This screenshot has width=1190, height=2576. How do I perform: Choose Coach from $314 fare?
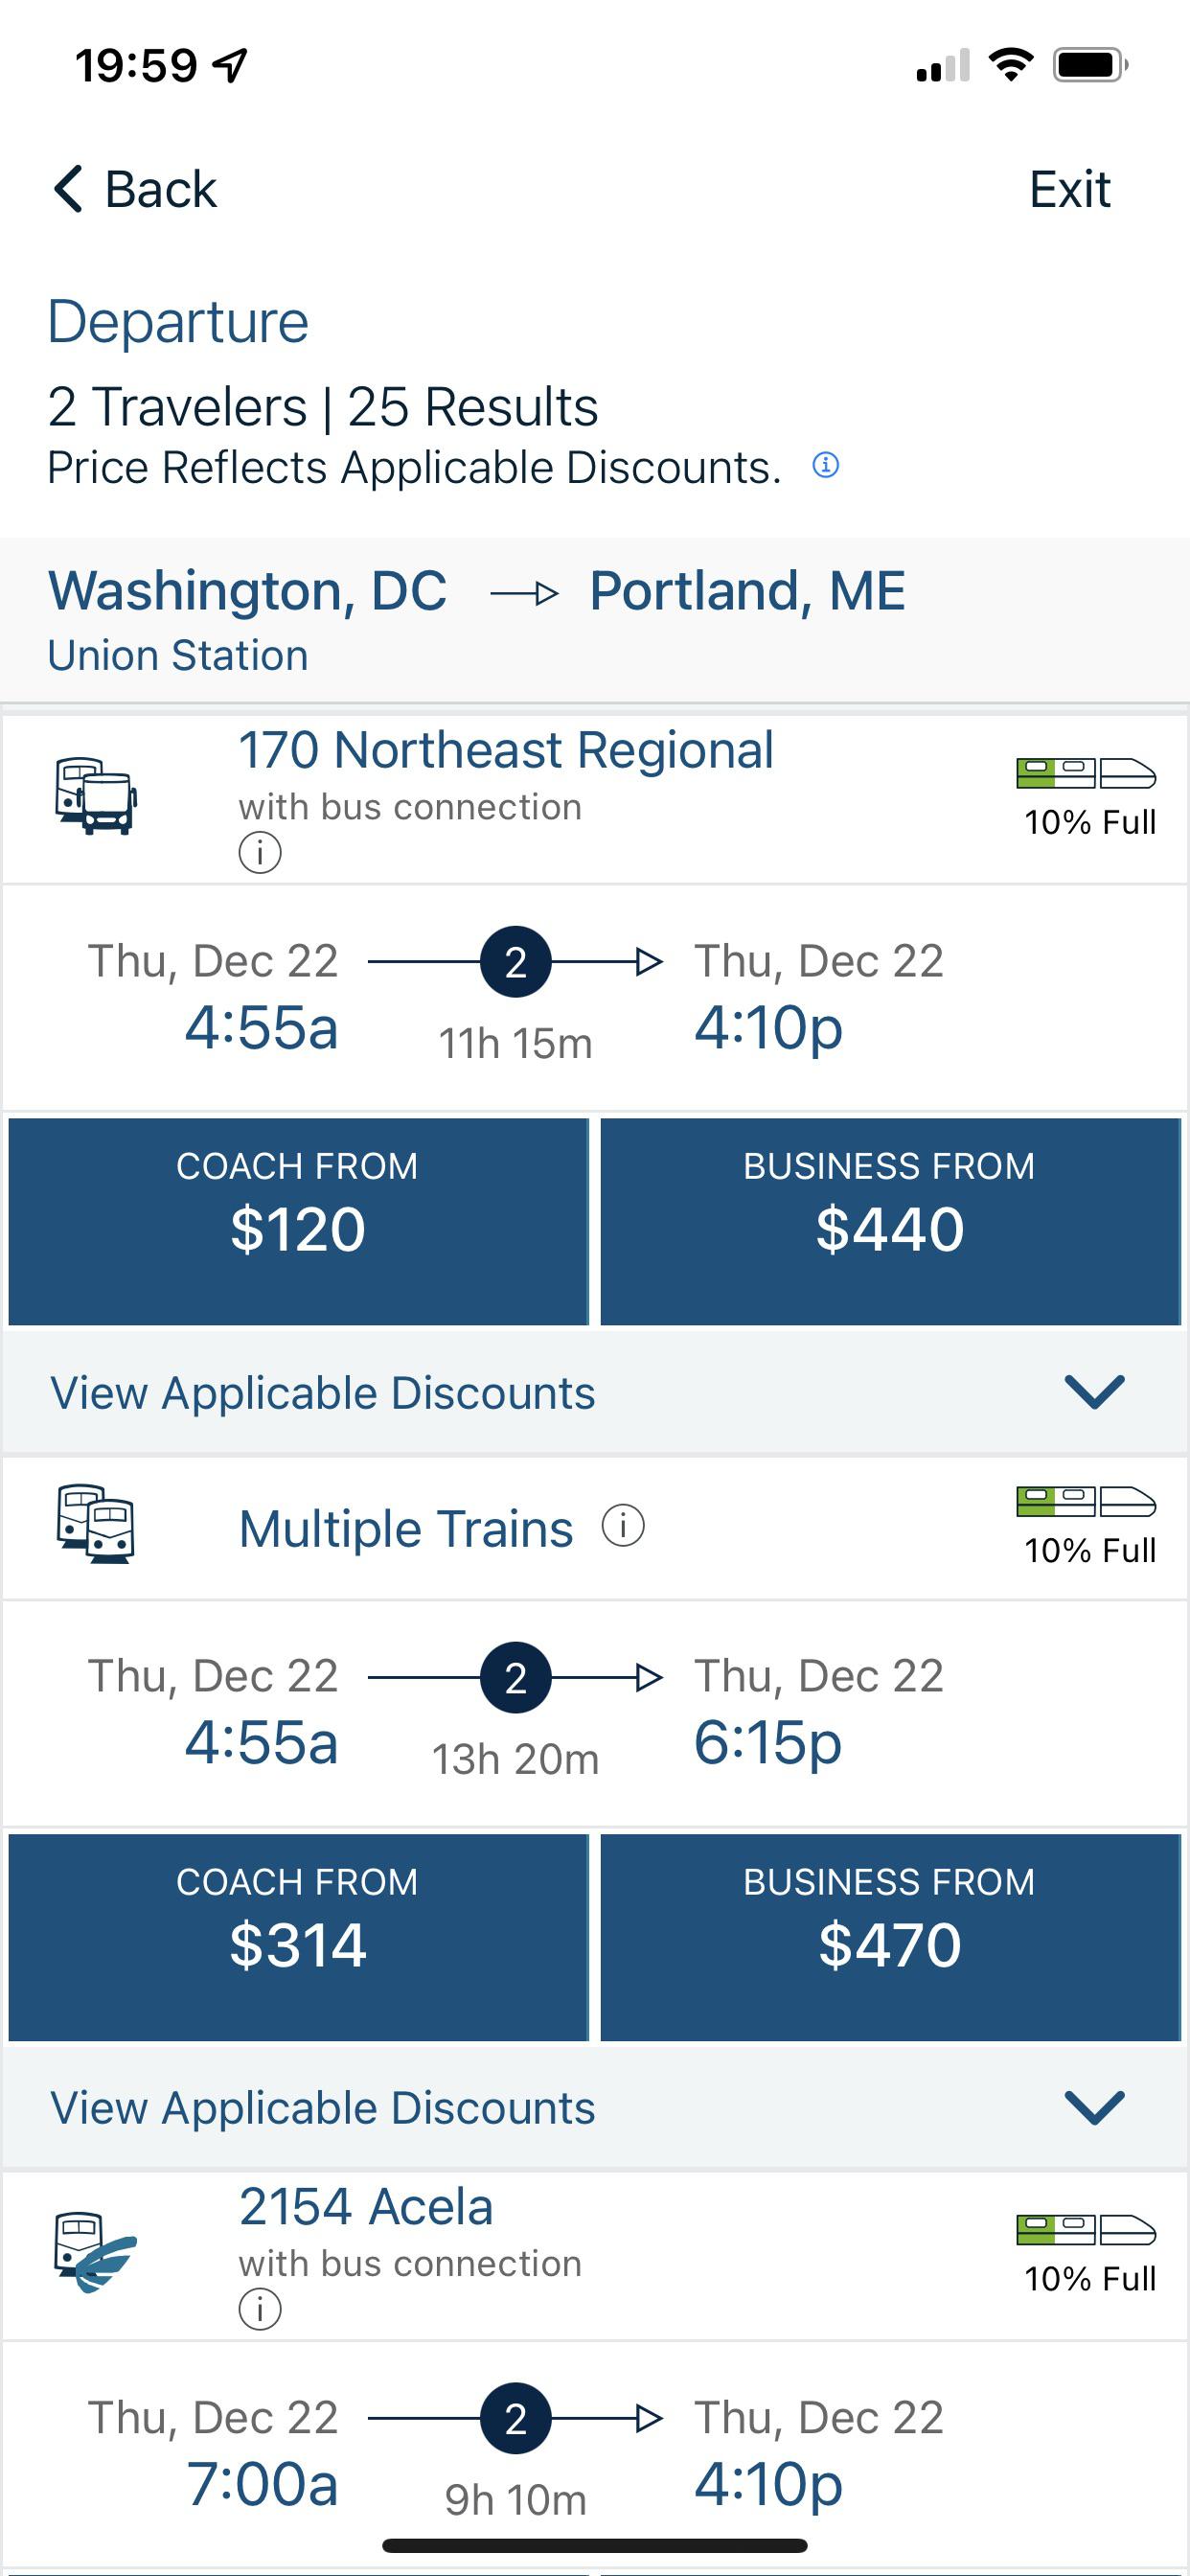(x=298, y=1937)
